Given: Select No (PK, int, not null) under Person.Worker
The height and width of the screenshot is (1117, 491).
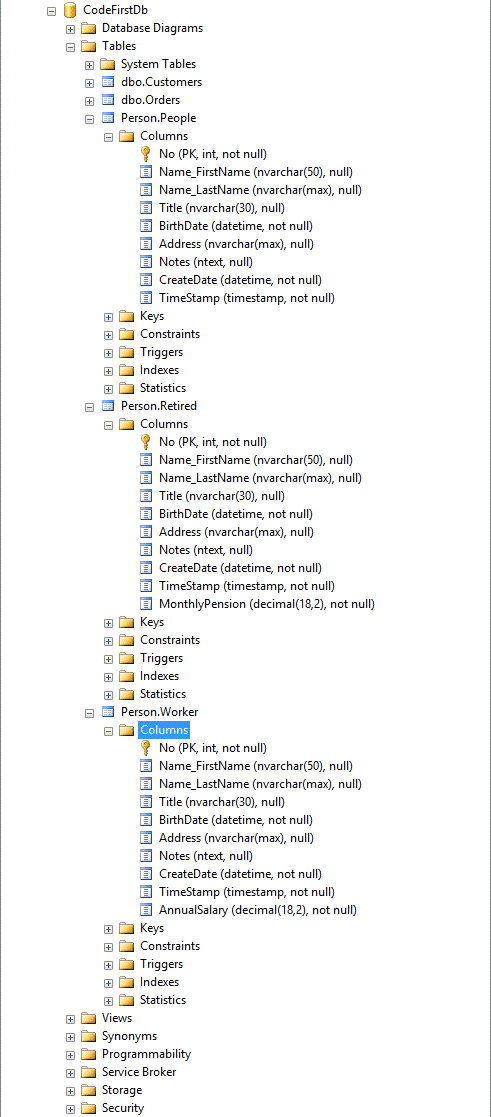Looking at the screenshot, I should click(212, 748).
